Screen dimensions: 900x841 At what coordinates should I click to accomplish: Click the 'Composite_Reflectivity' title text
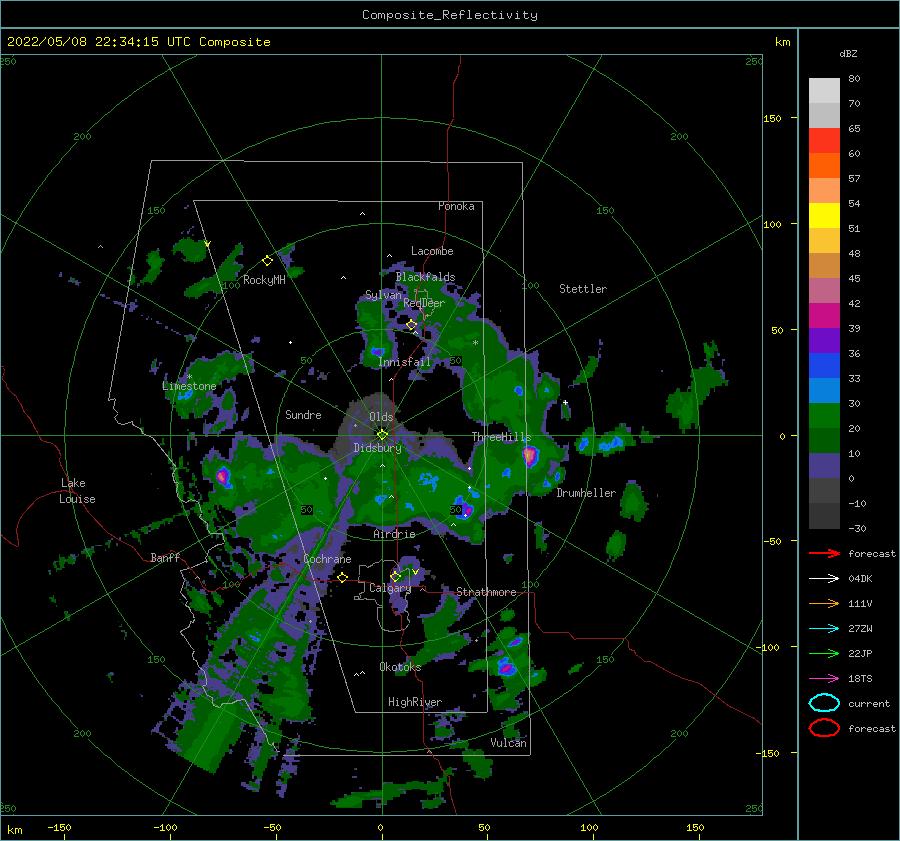coord(450,15)
